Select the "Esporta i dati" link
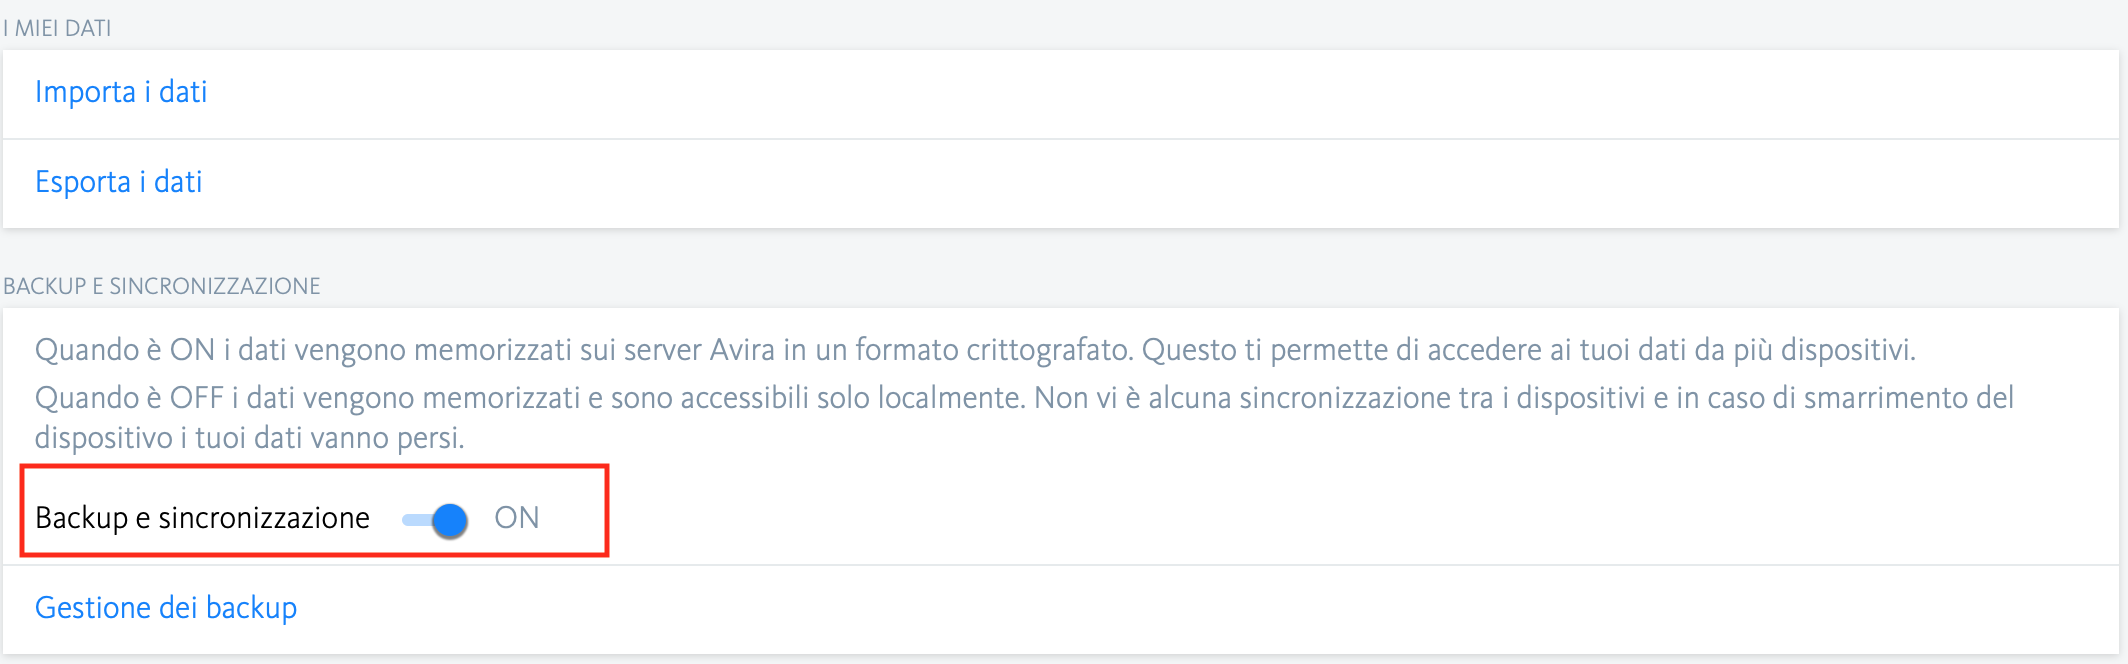Screen dimensions: 2128x664 pos(118,182)
